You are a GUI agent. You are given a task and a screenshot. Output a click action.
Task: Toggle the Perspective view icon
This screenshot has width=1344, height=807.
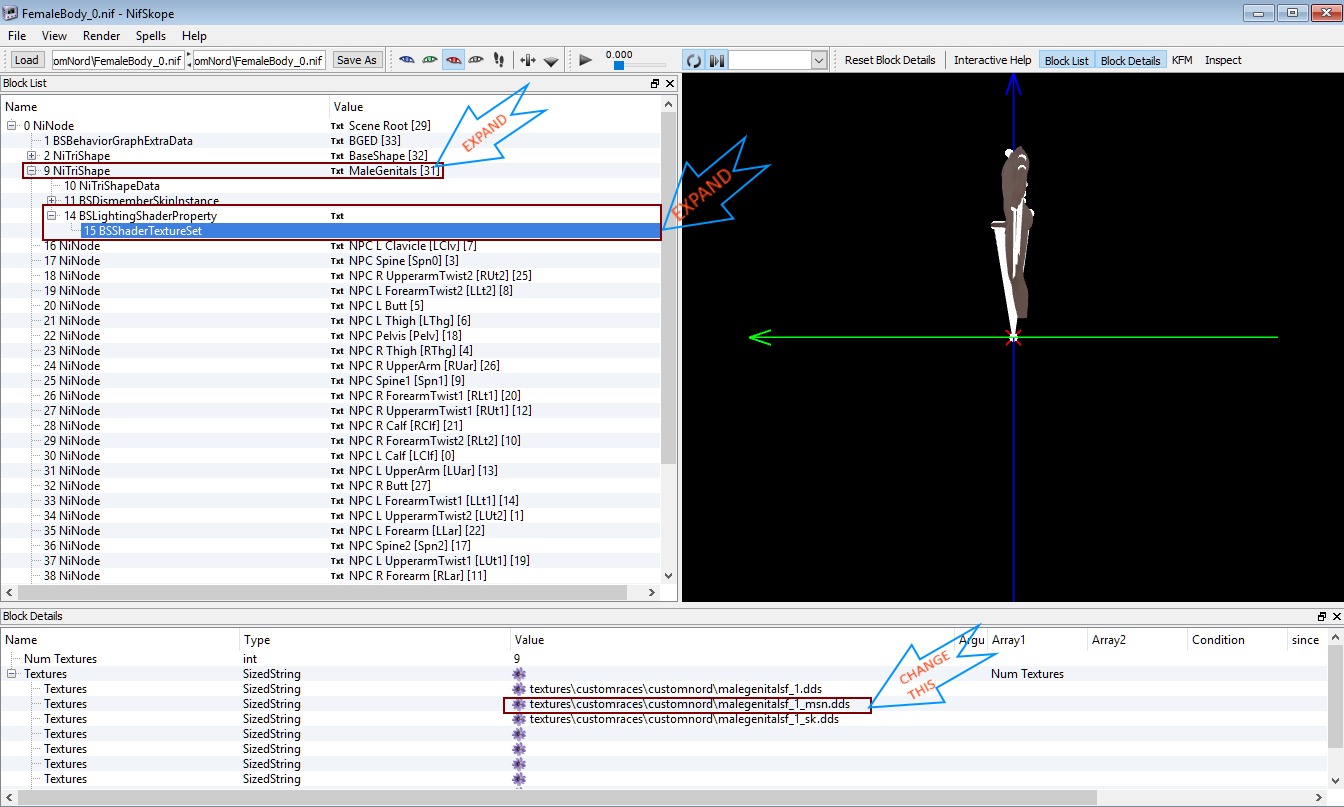(552, 60)
